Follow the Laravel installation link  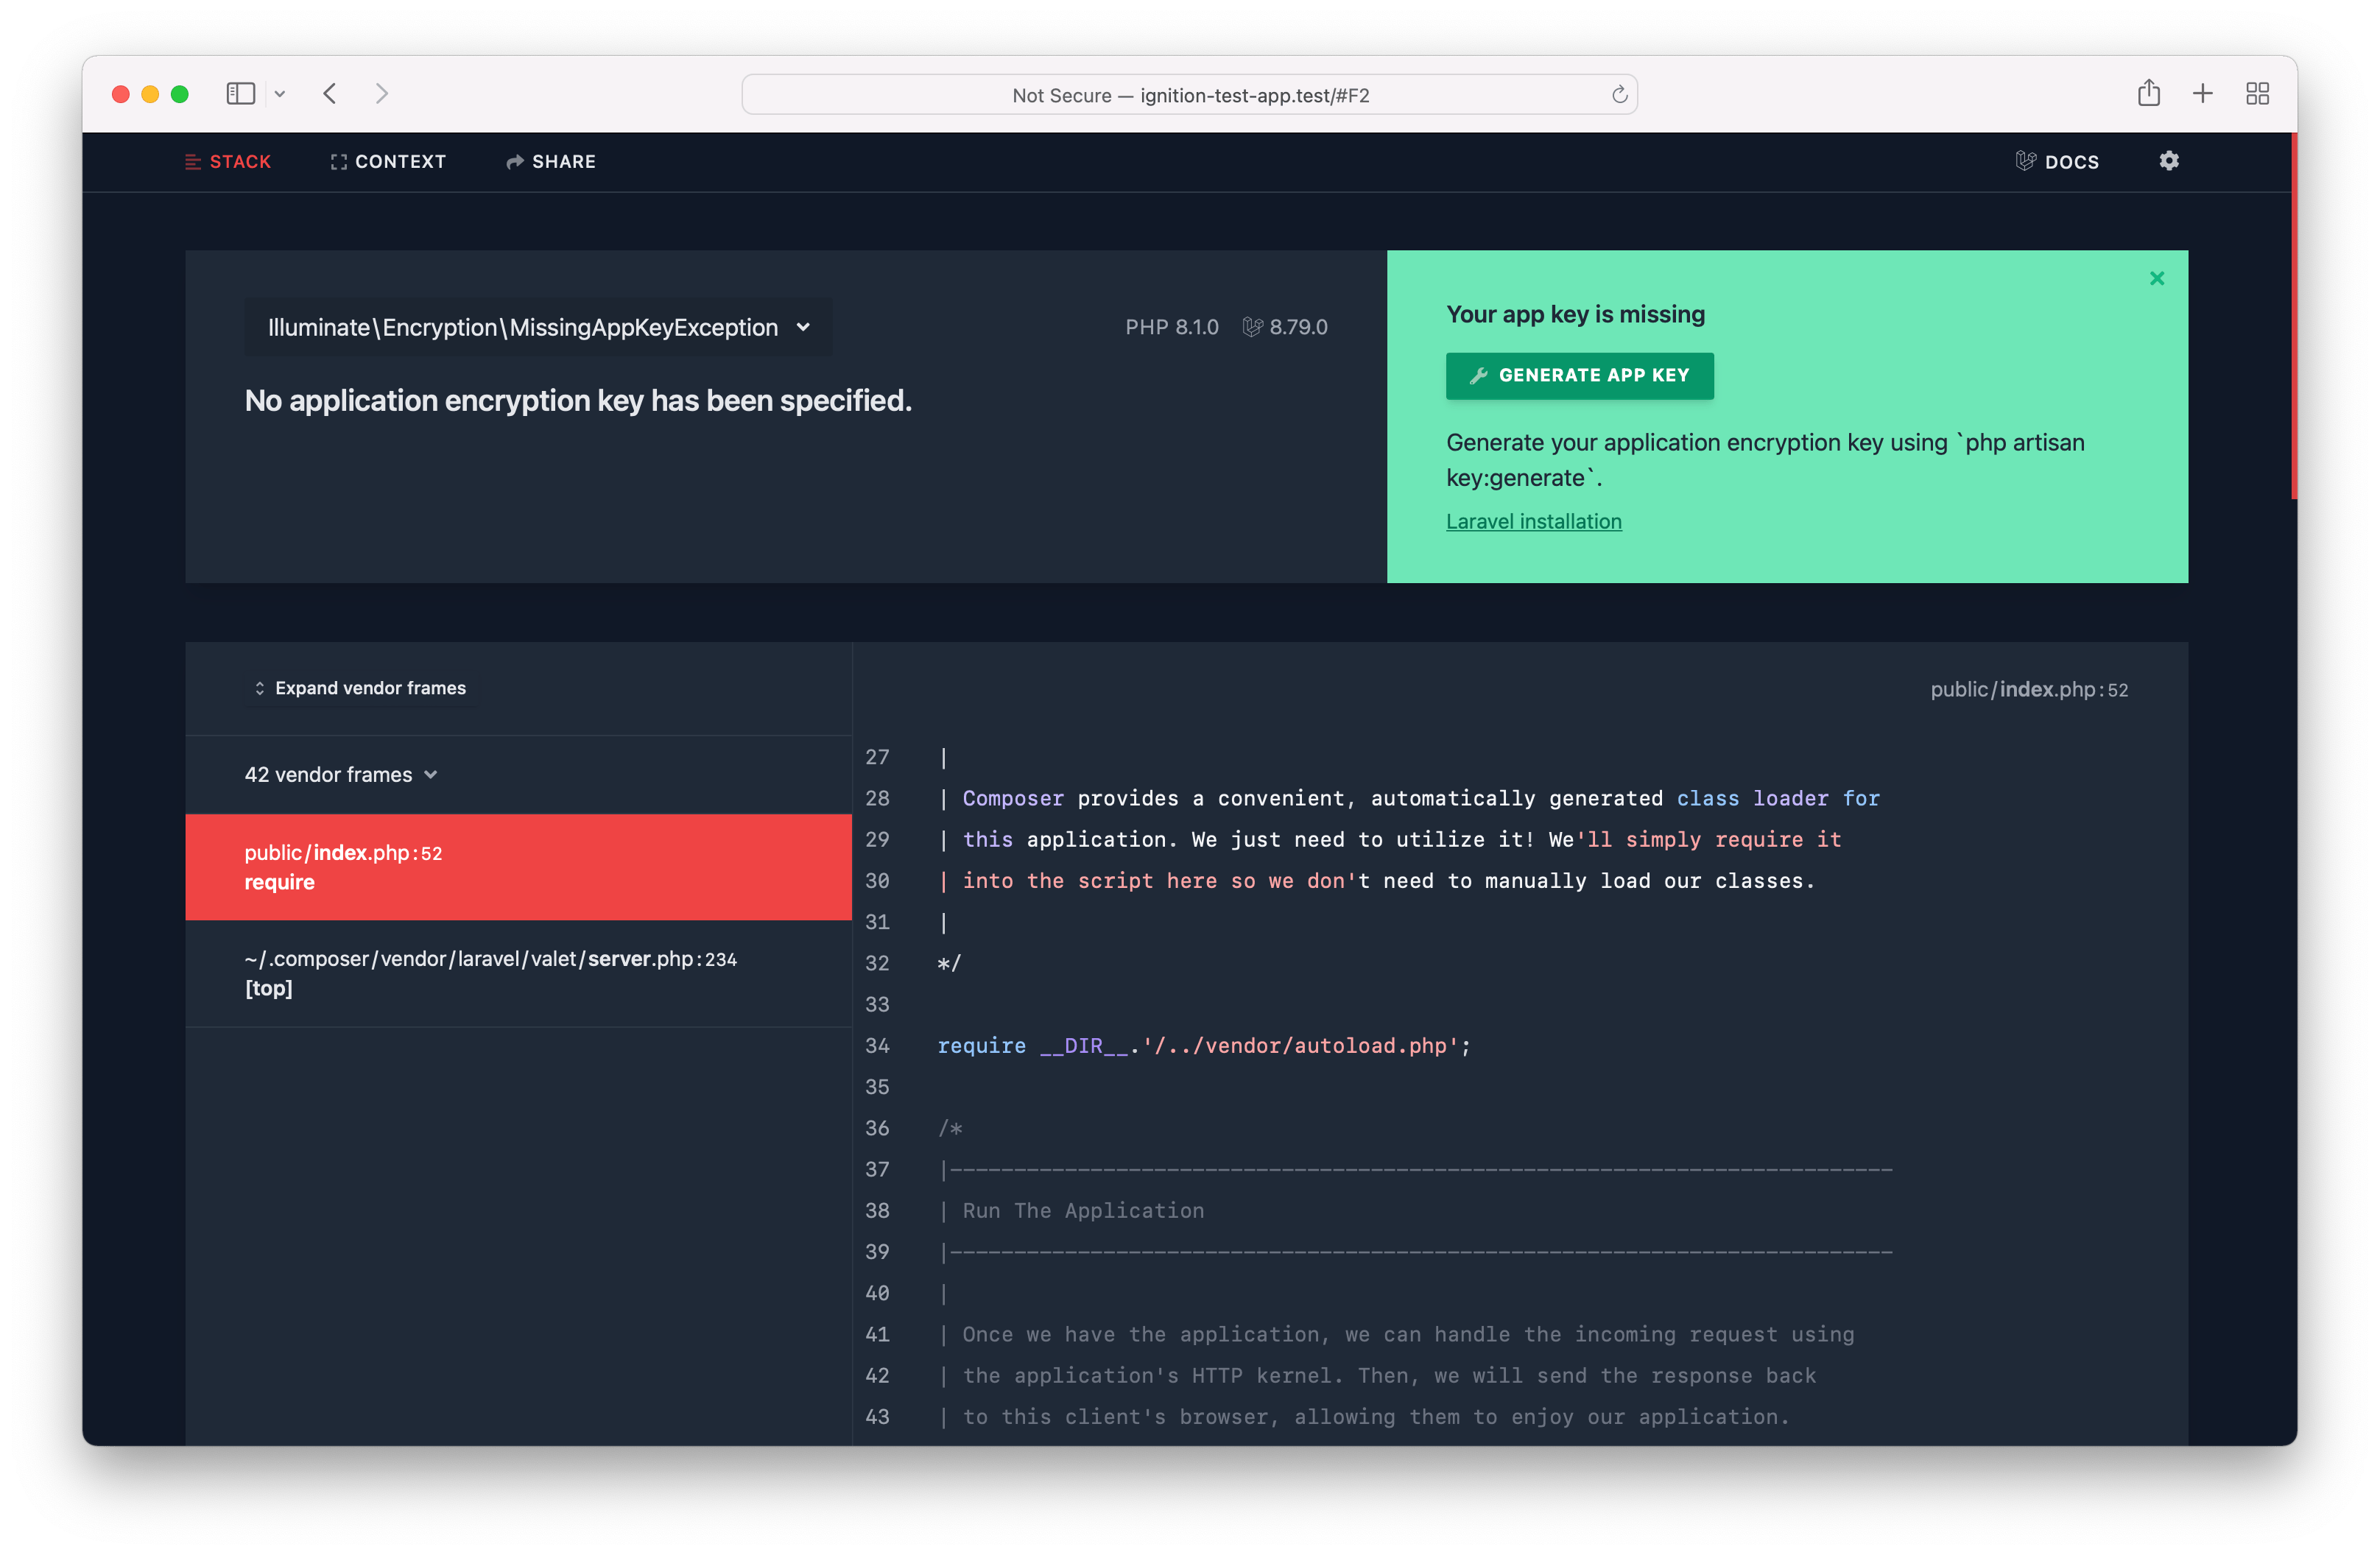pos(1533,522)
